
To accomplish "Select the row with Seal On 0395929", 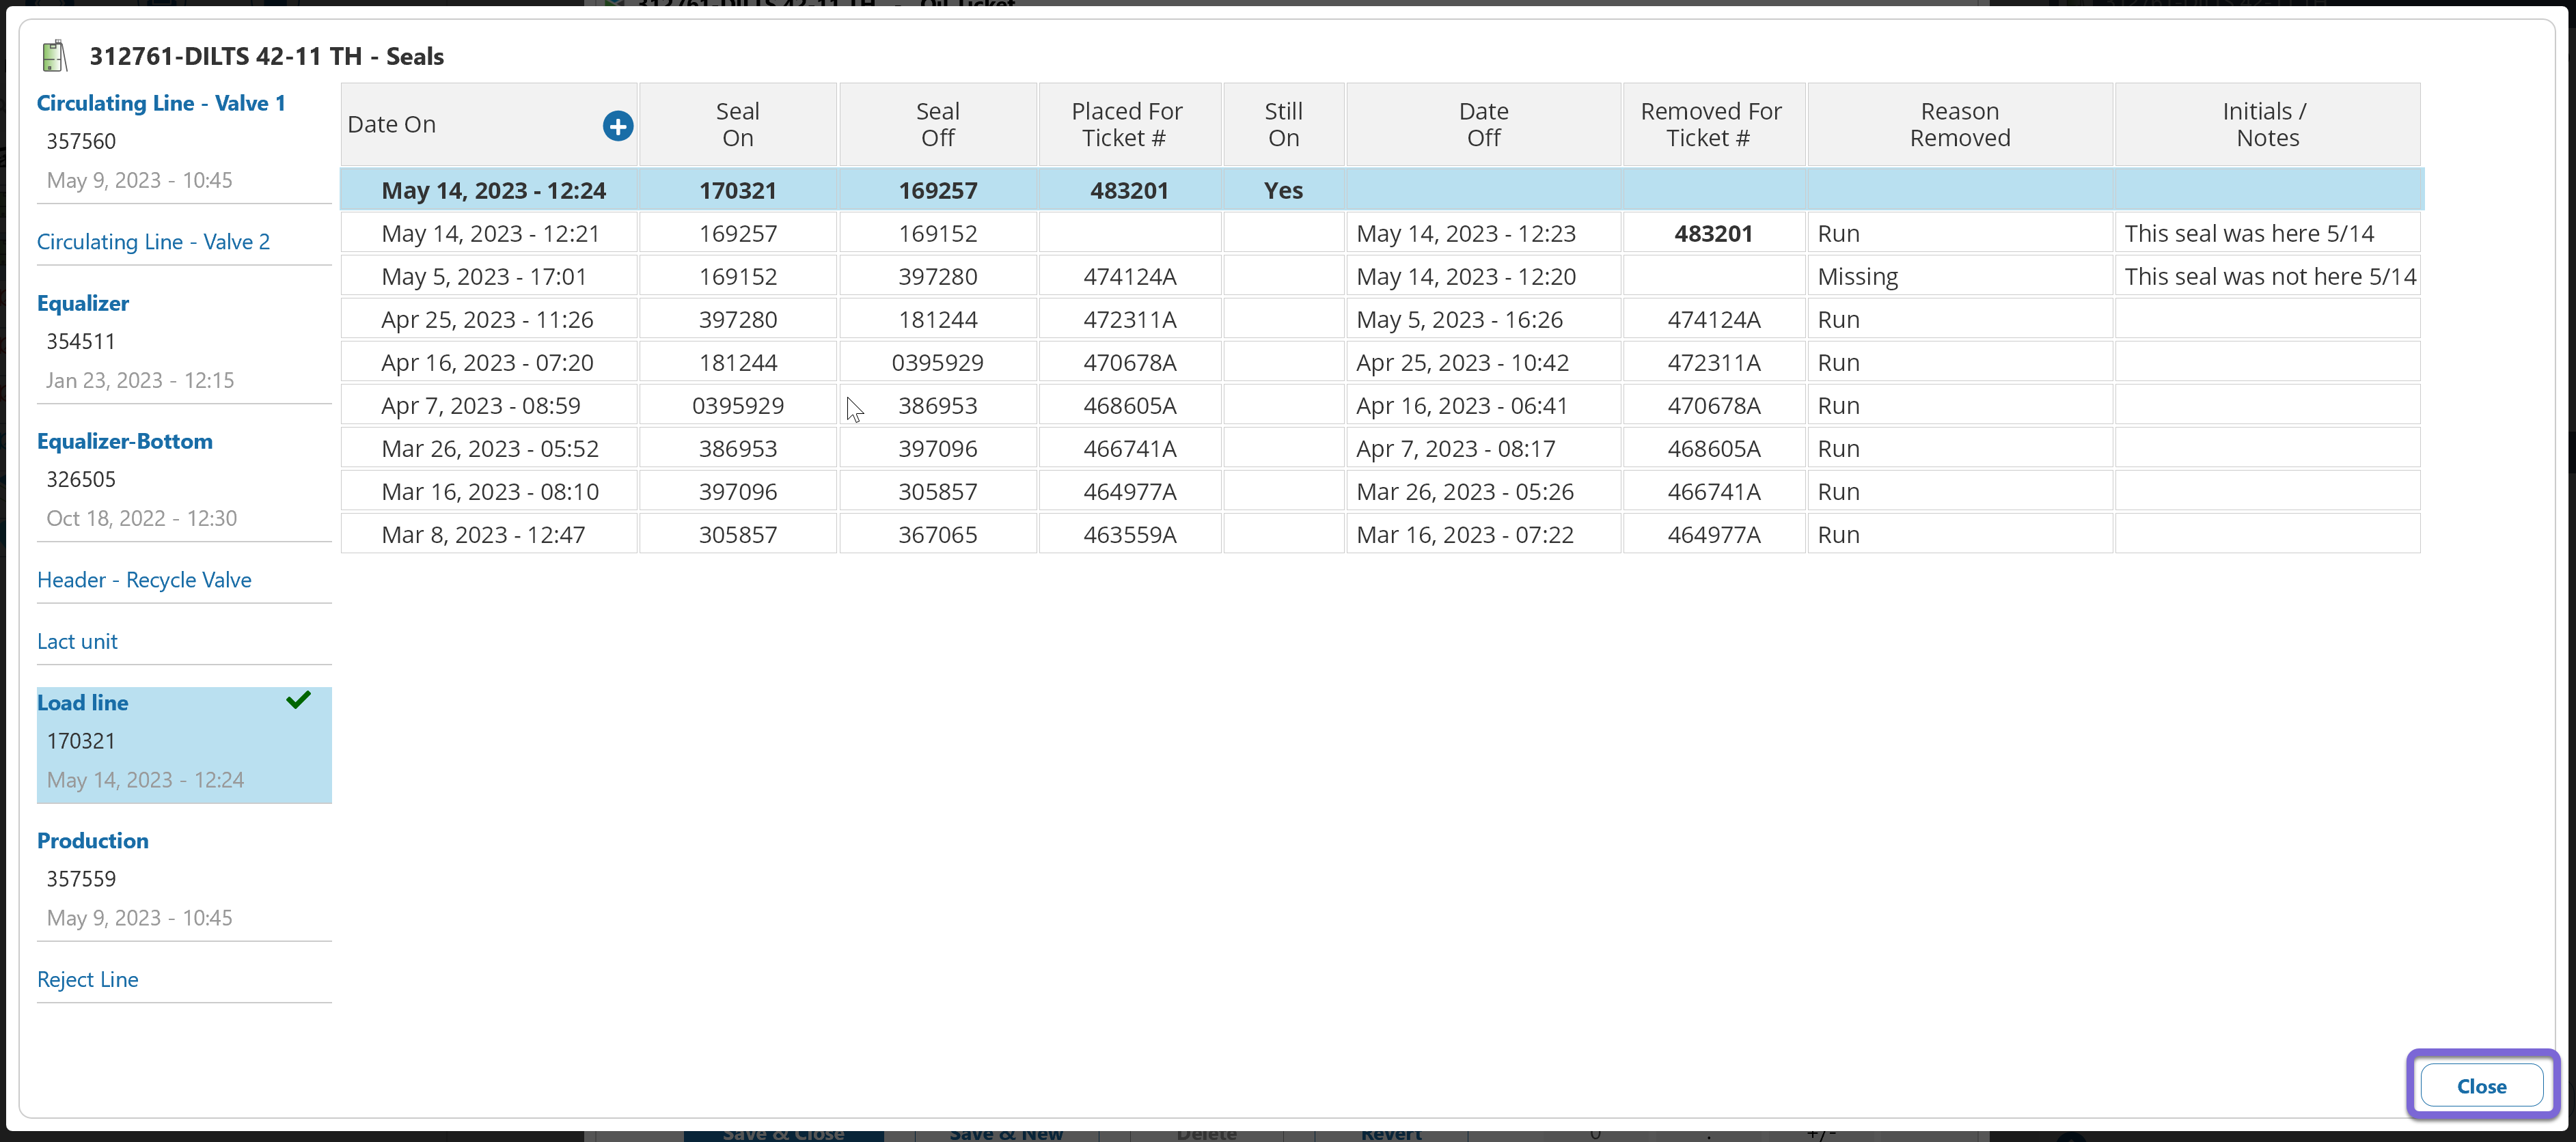I will [x=737, y=405].
